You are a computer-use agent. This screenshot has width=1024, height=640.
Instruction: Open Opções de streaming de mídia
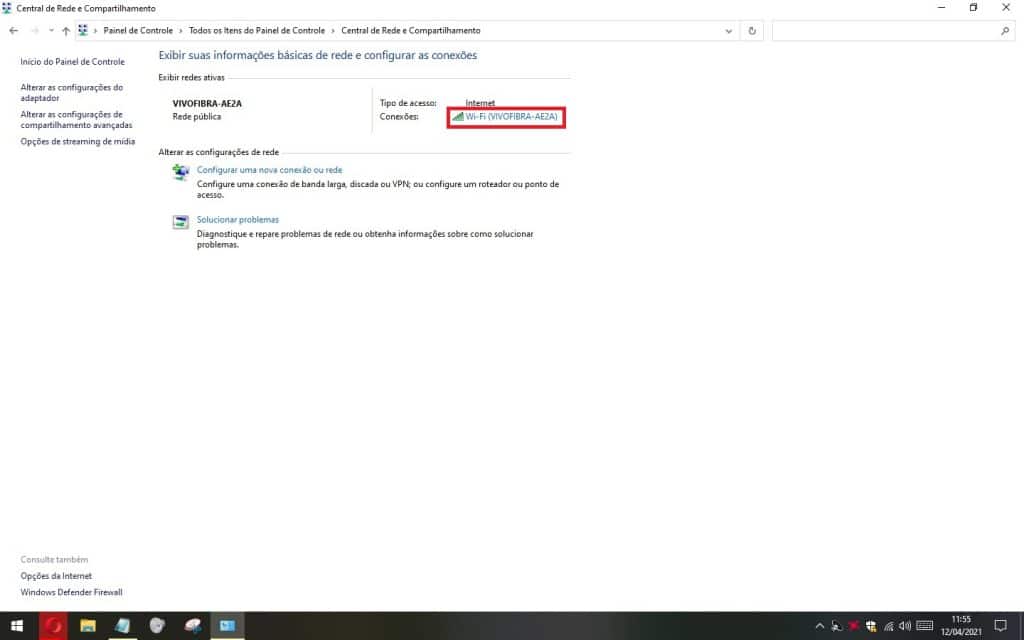click(78, 141)
